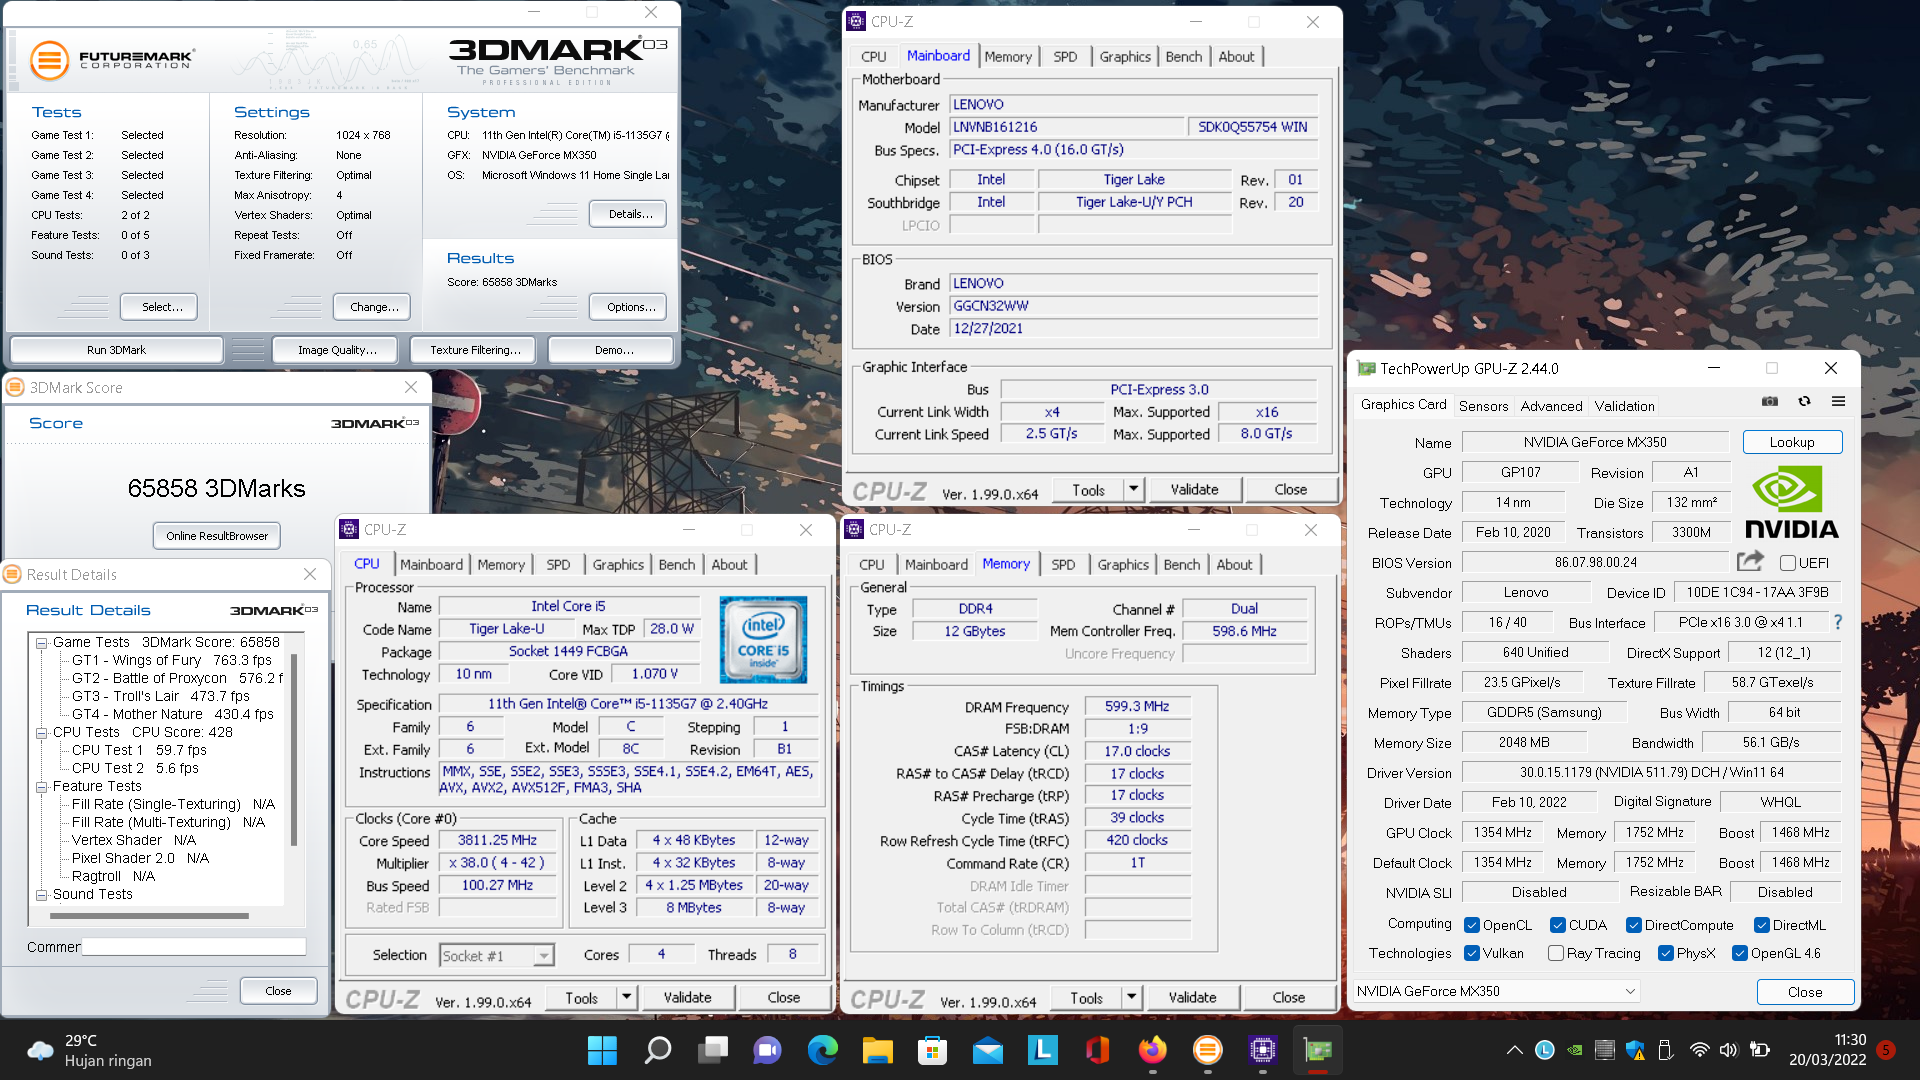Collapse the CPU Tests tree node
Image resolution: width=1920 pixels, height=1080 pixels.
point(42,733)
